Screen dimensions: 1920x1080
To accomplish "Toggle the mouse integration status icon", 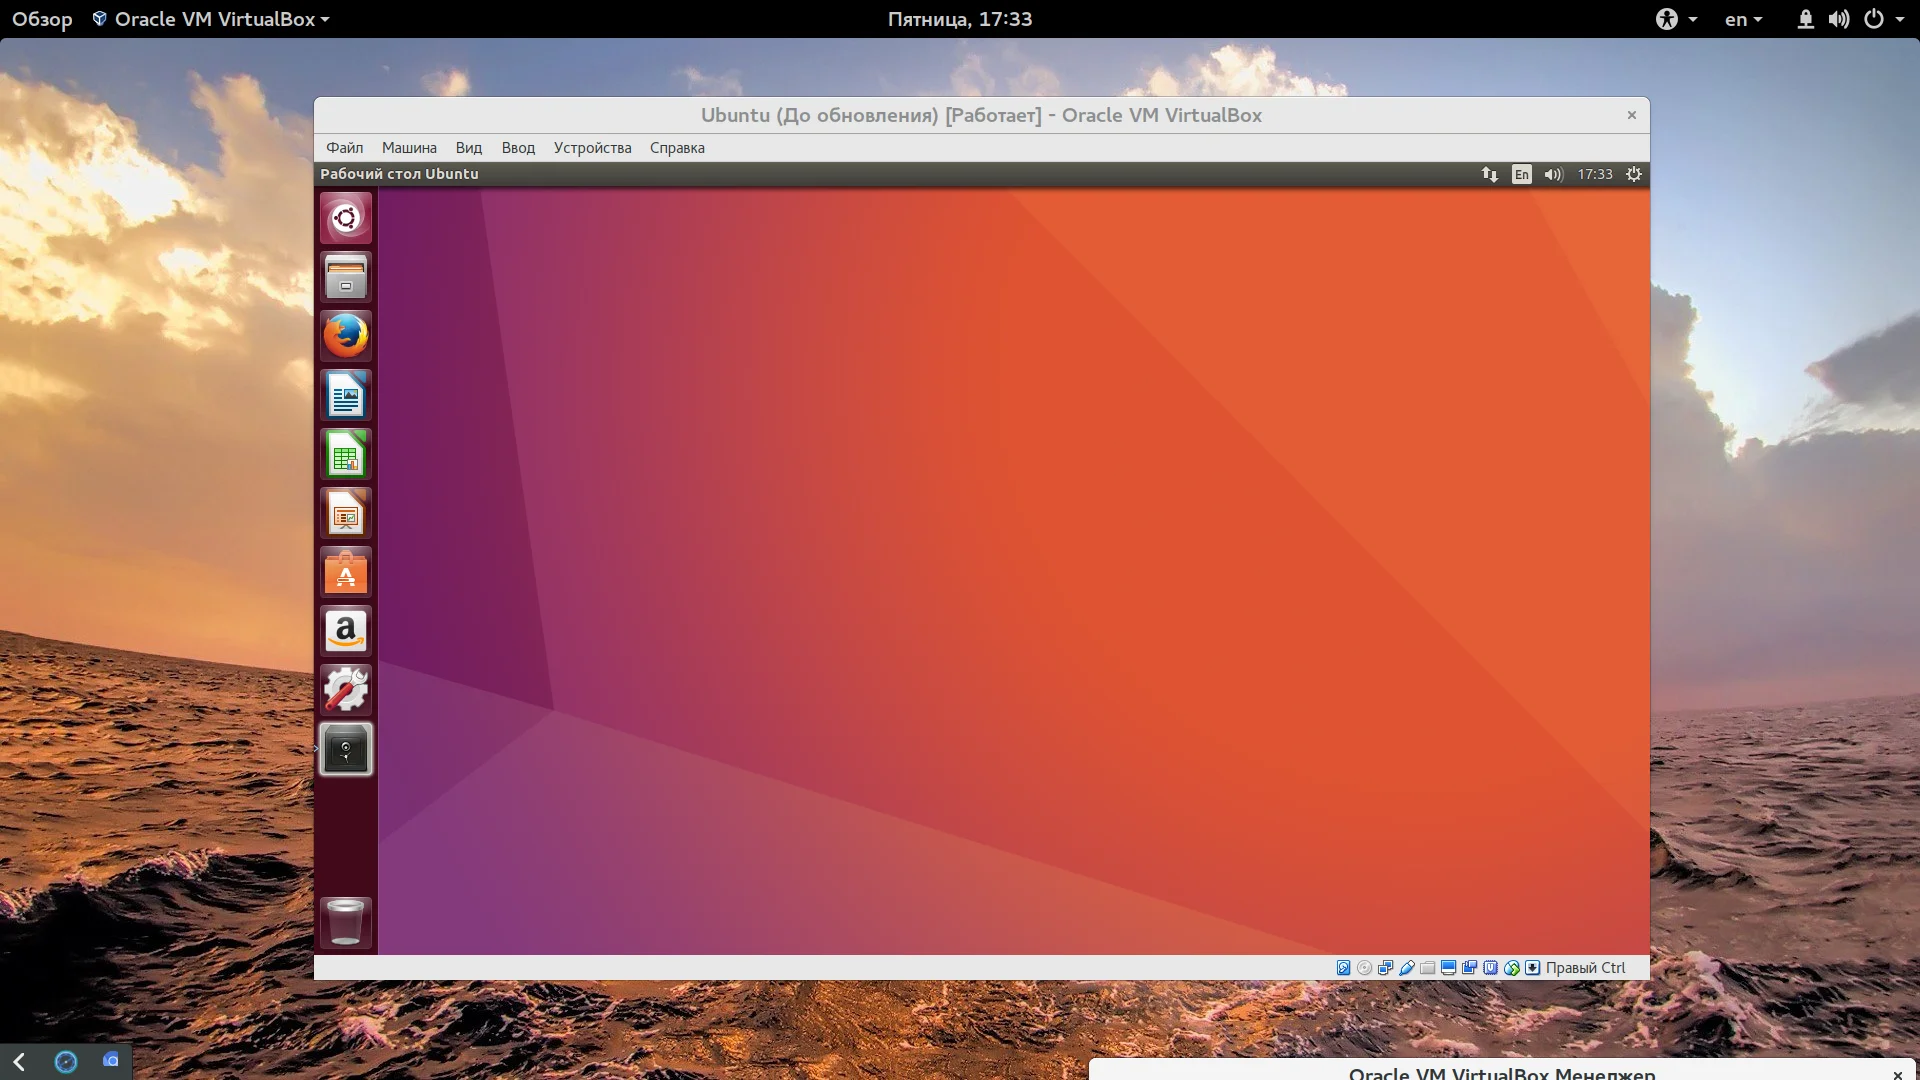I will (x=1512, y=968).
